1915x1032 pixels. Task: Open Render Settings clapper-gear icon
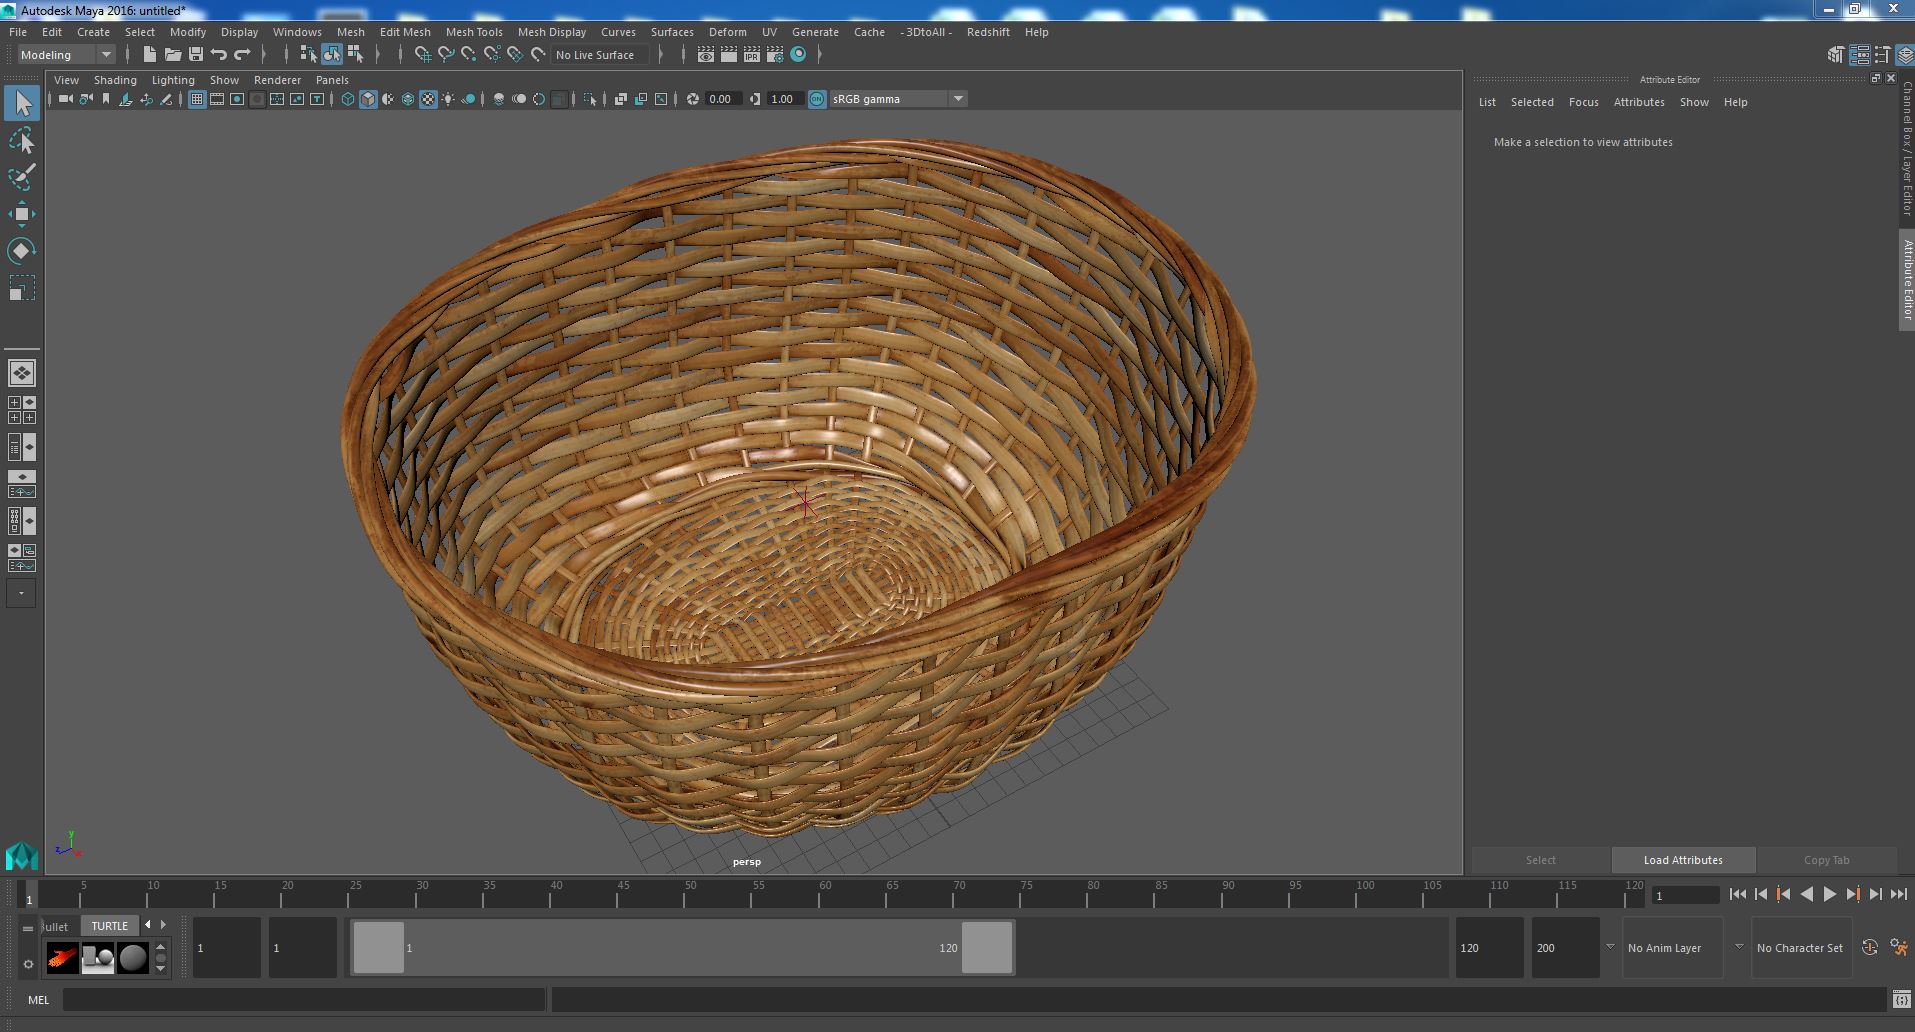pyautogui.click(x=775, y=55)
